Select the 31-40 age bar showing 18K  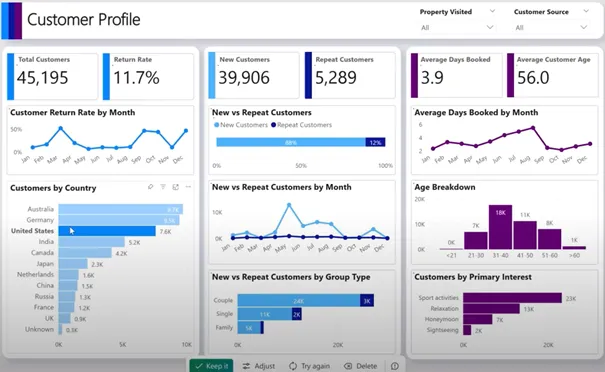[x=500, y=227]
